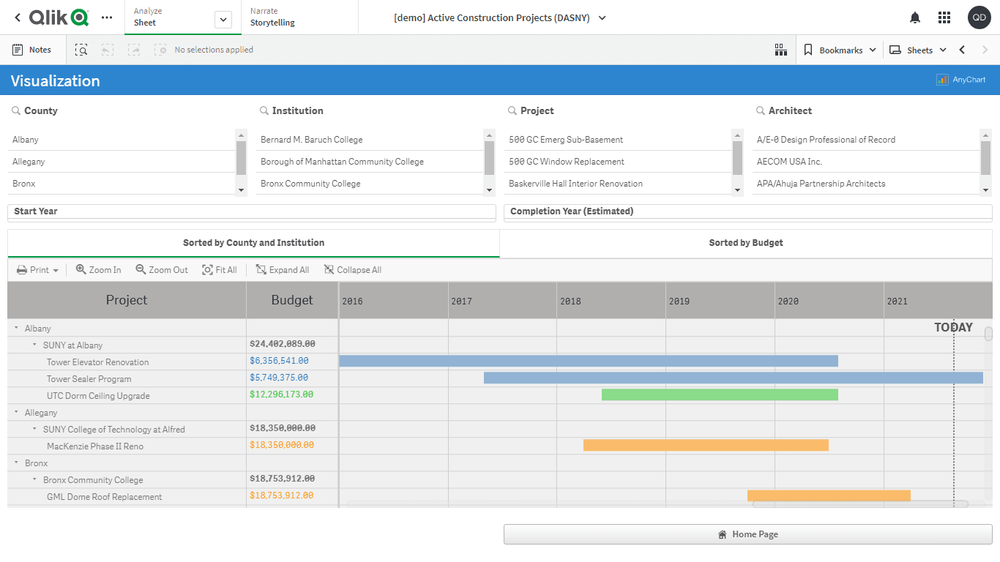Collapse SUNY at Albany institution node
The image size is (1000, 562).
34,345
